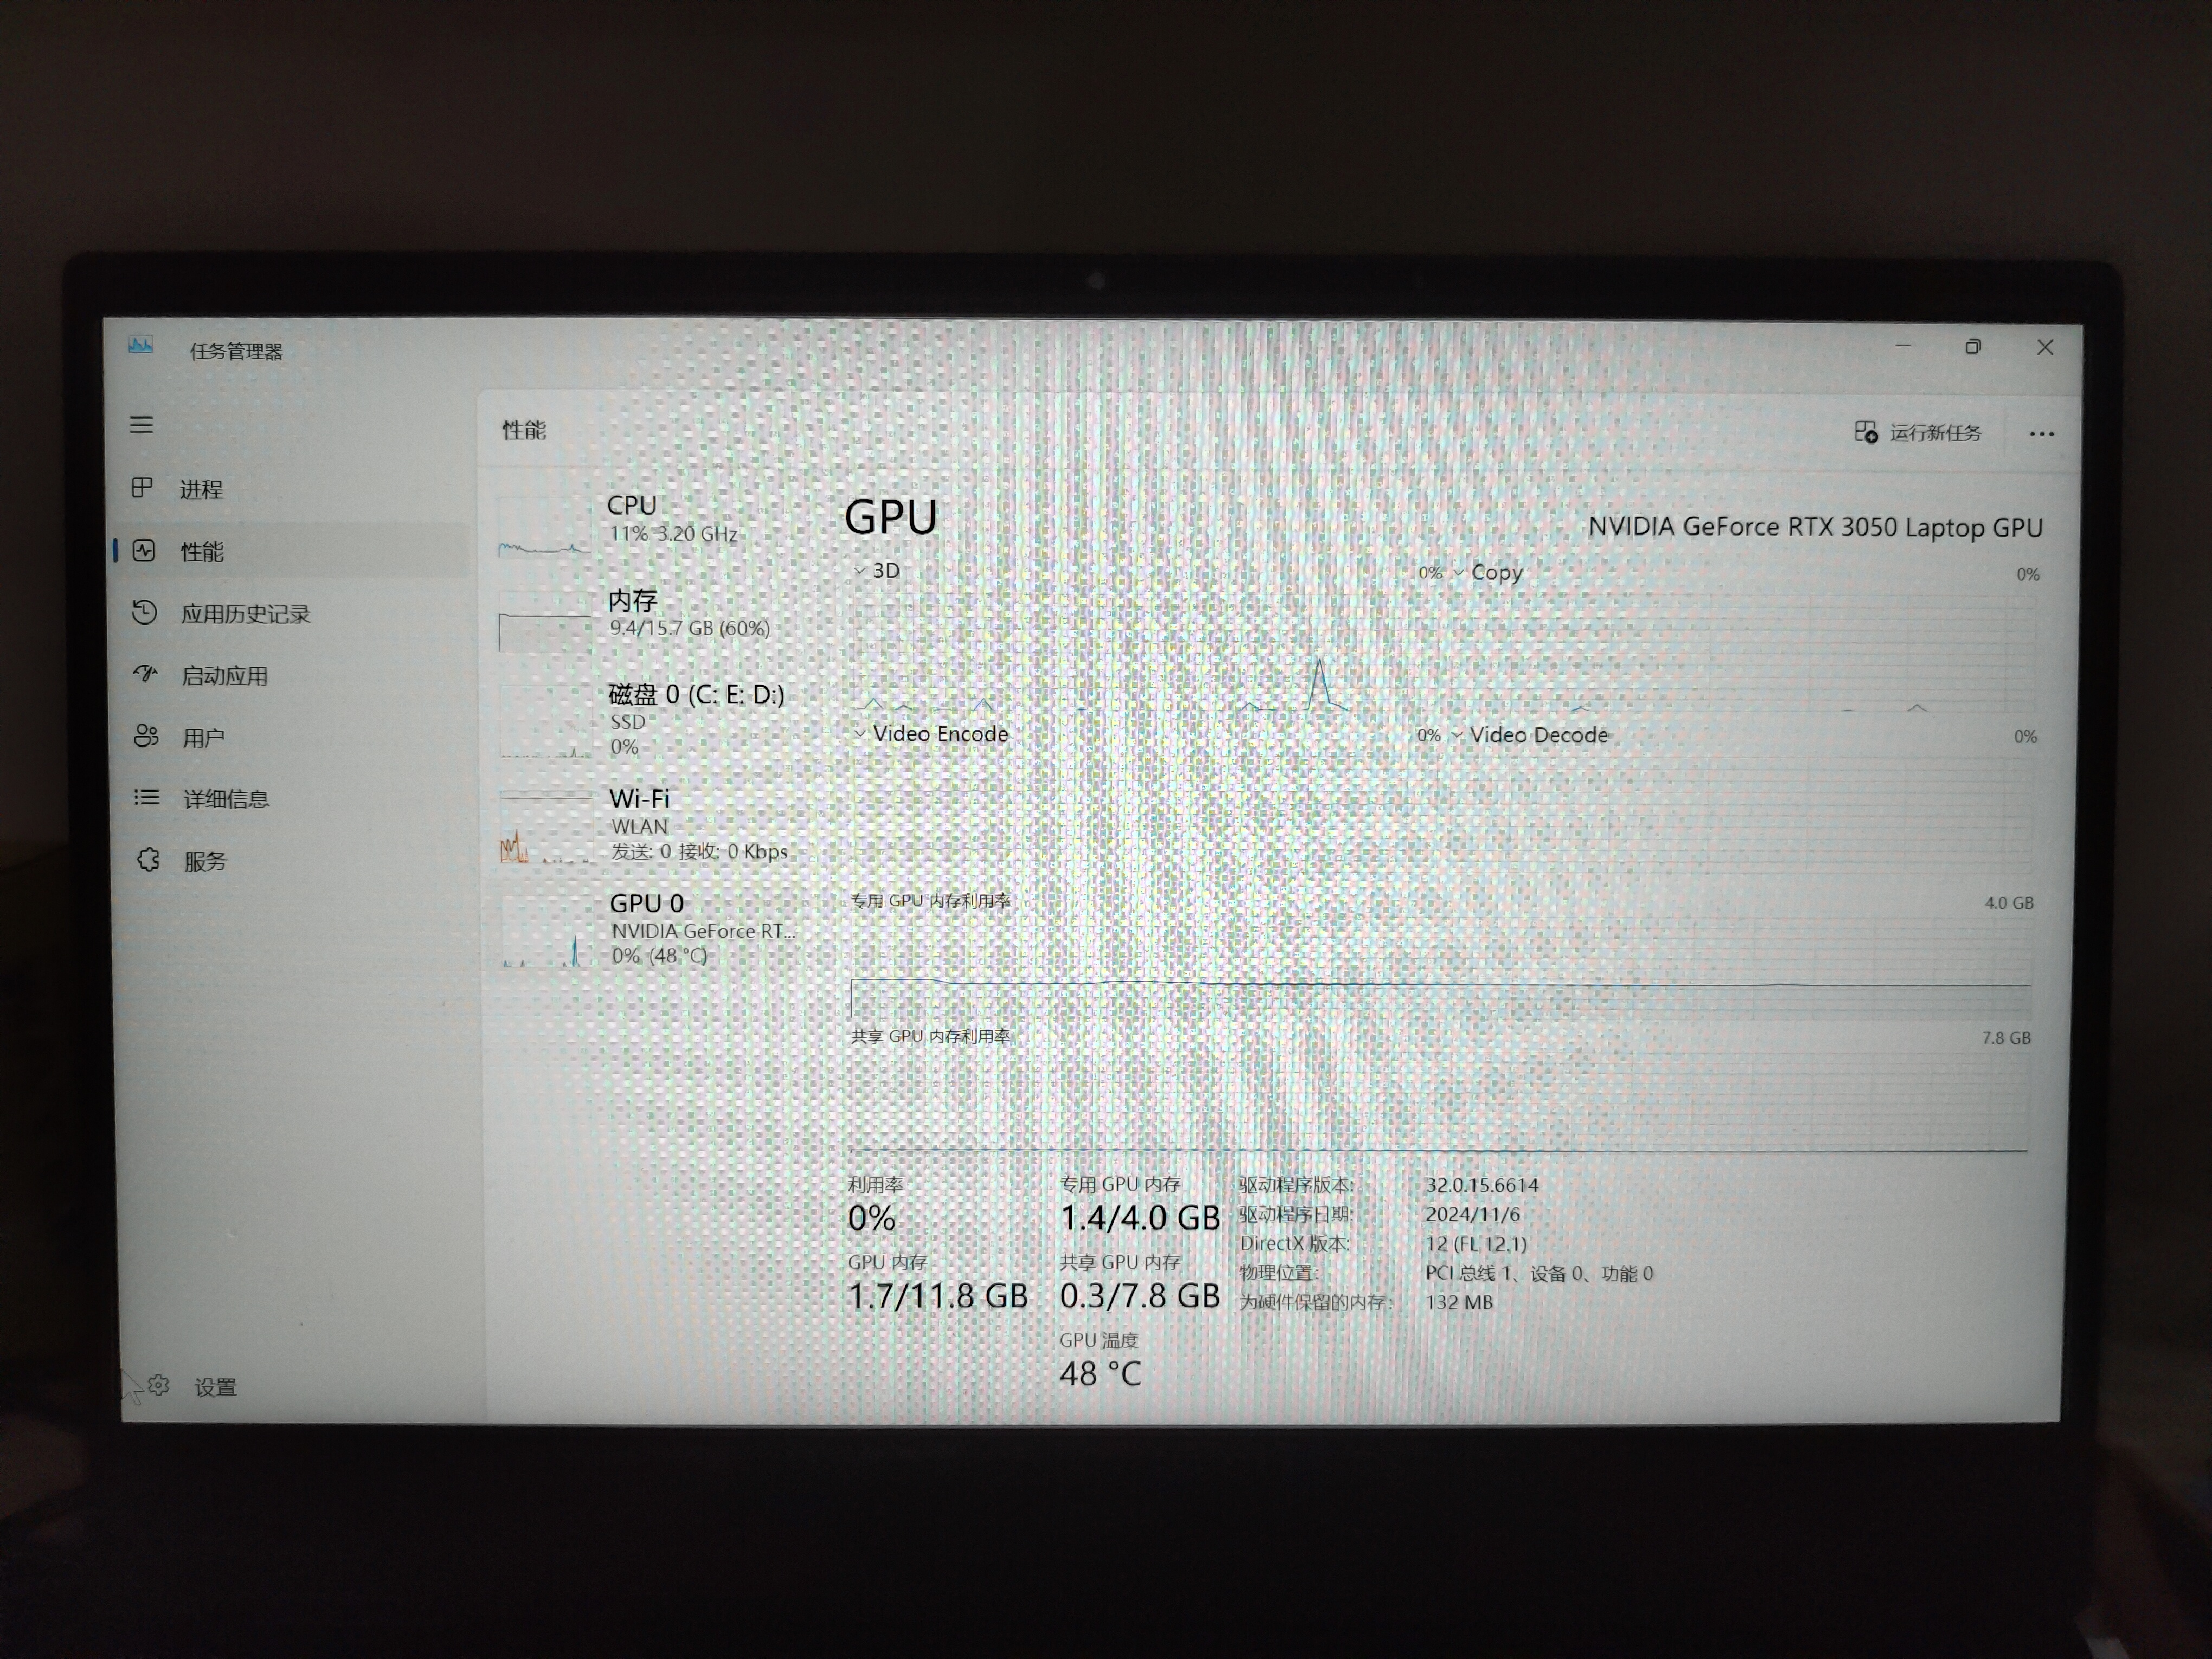Open 设置 (Settings) gear icon

click(x=158, y=1385)
